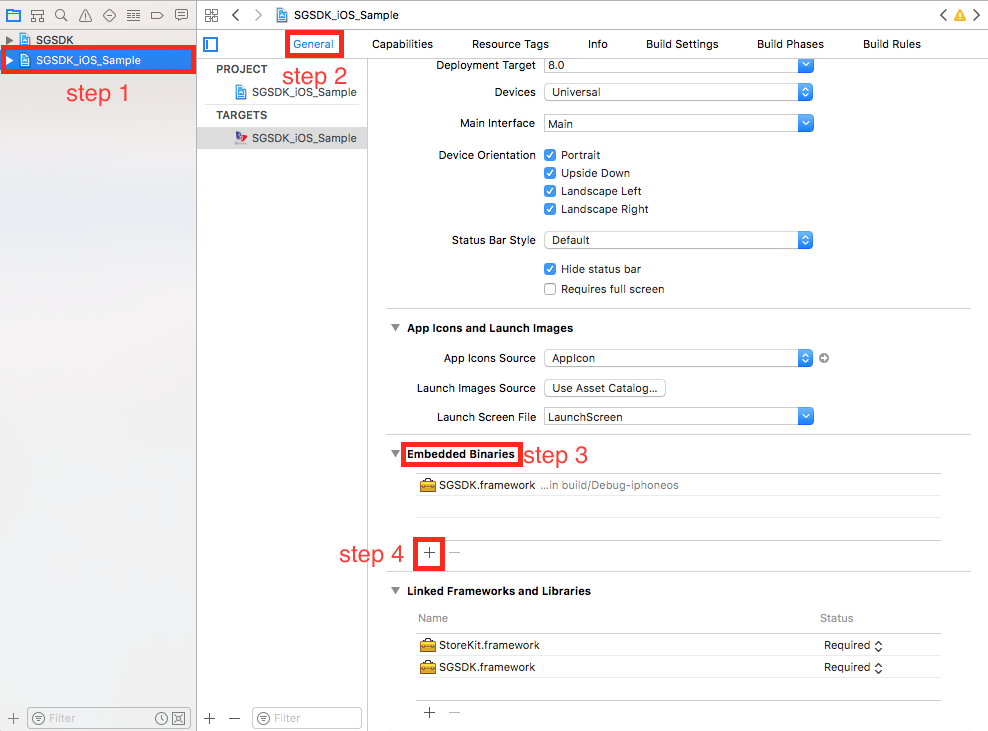Go forward in editor history
This screenshot has width=988, height=731.
pyautogui.click(x=258, y=15)
